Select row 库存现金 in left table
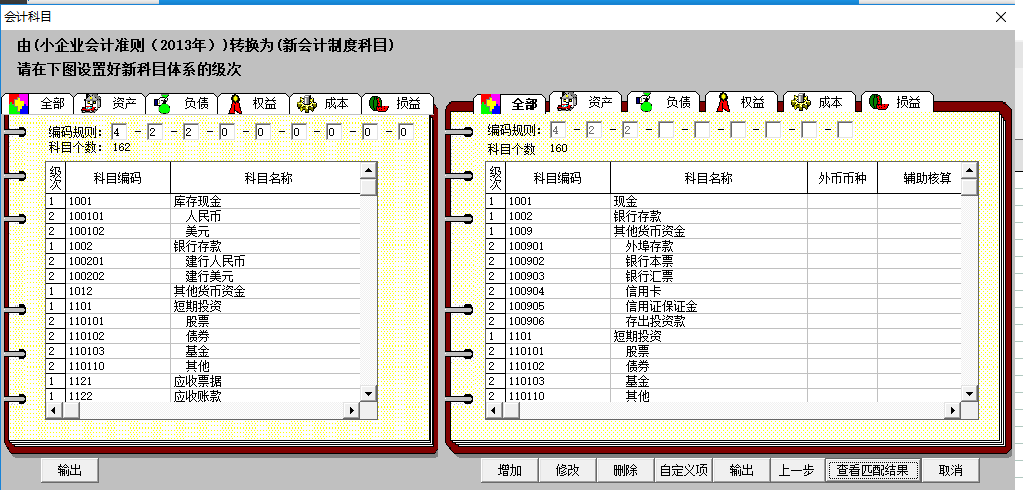 click(203, 202)
